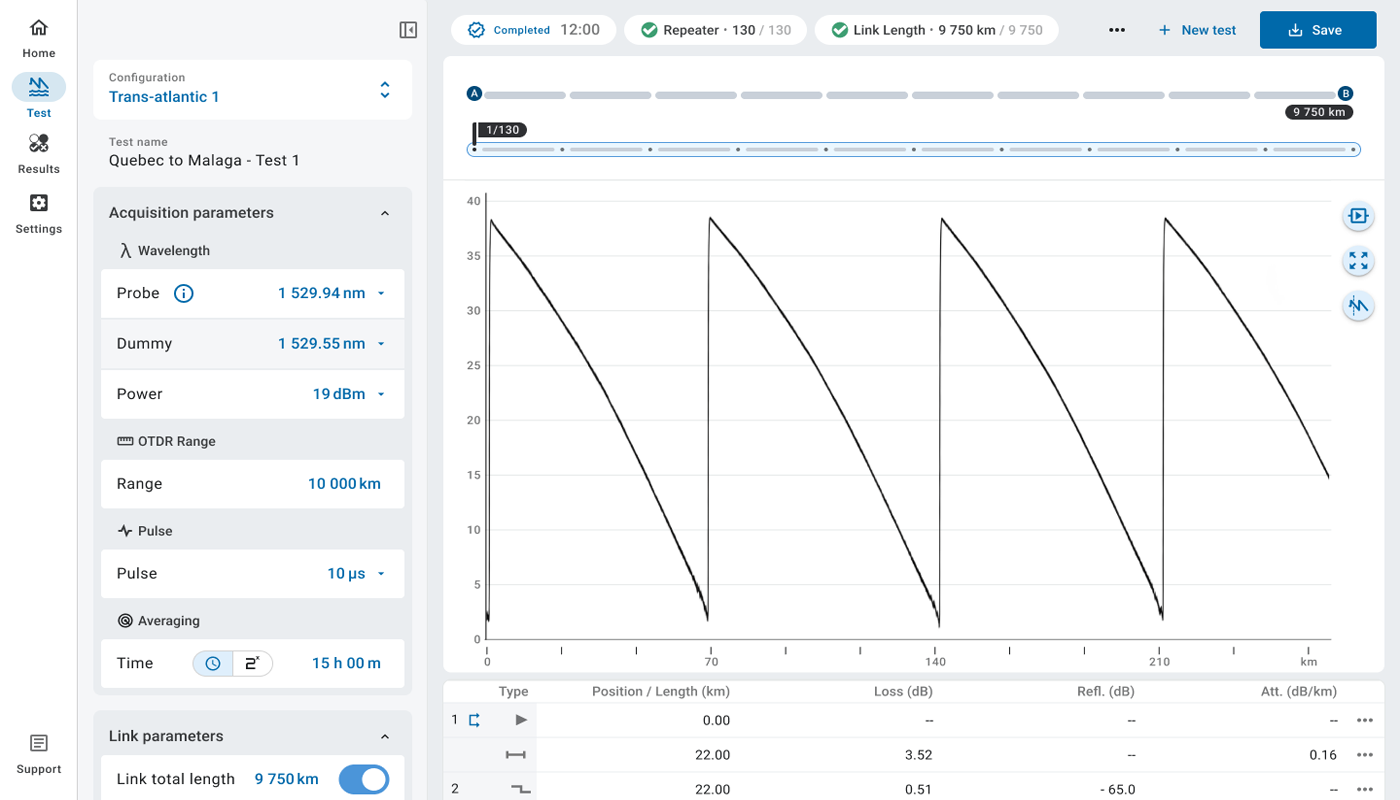This screenshot has height=800, width=1400.
Task: Start a New test
Action: [x=1197, y=30]
